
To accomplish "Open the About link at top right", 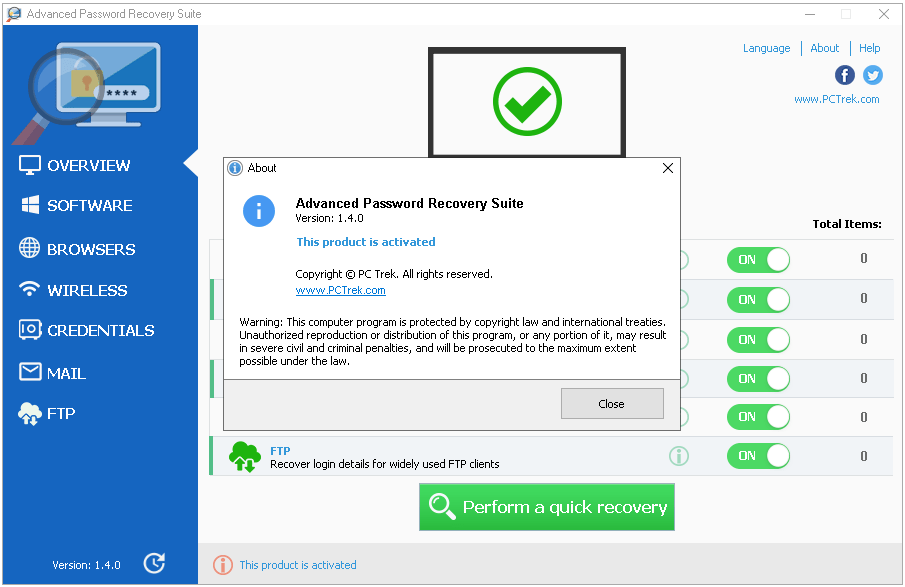I will click(x=824, y=48).
